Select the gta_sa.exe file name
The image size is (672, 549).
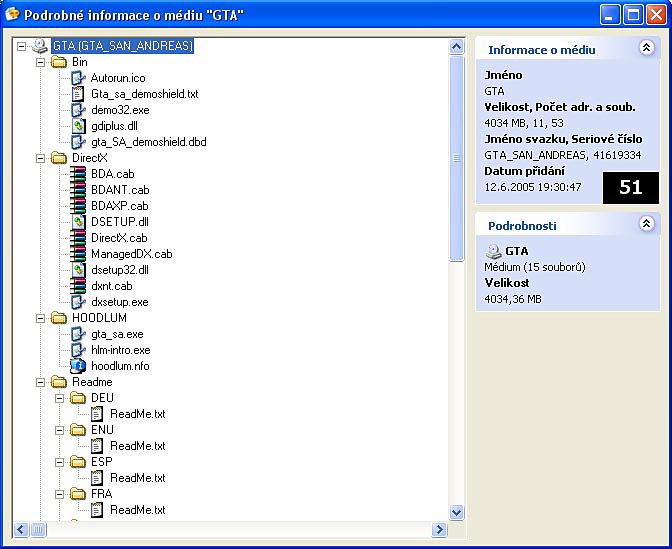(x=117, y=334)
